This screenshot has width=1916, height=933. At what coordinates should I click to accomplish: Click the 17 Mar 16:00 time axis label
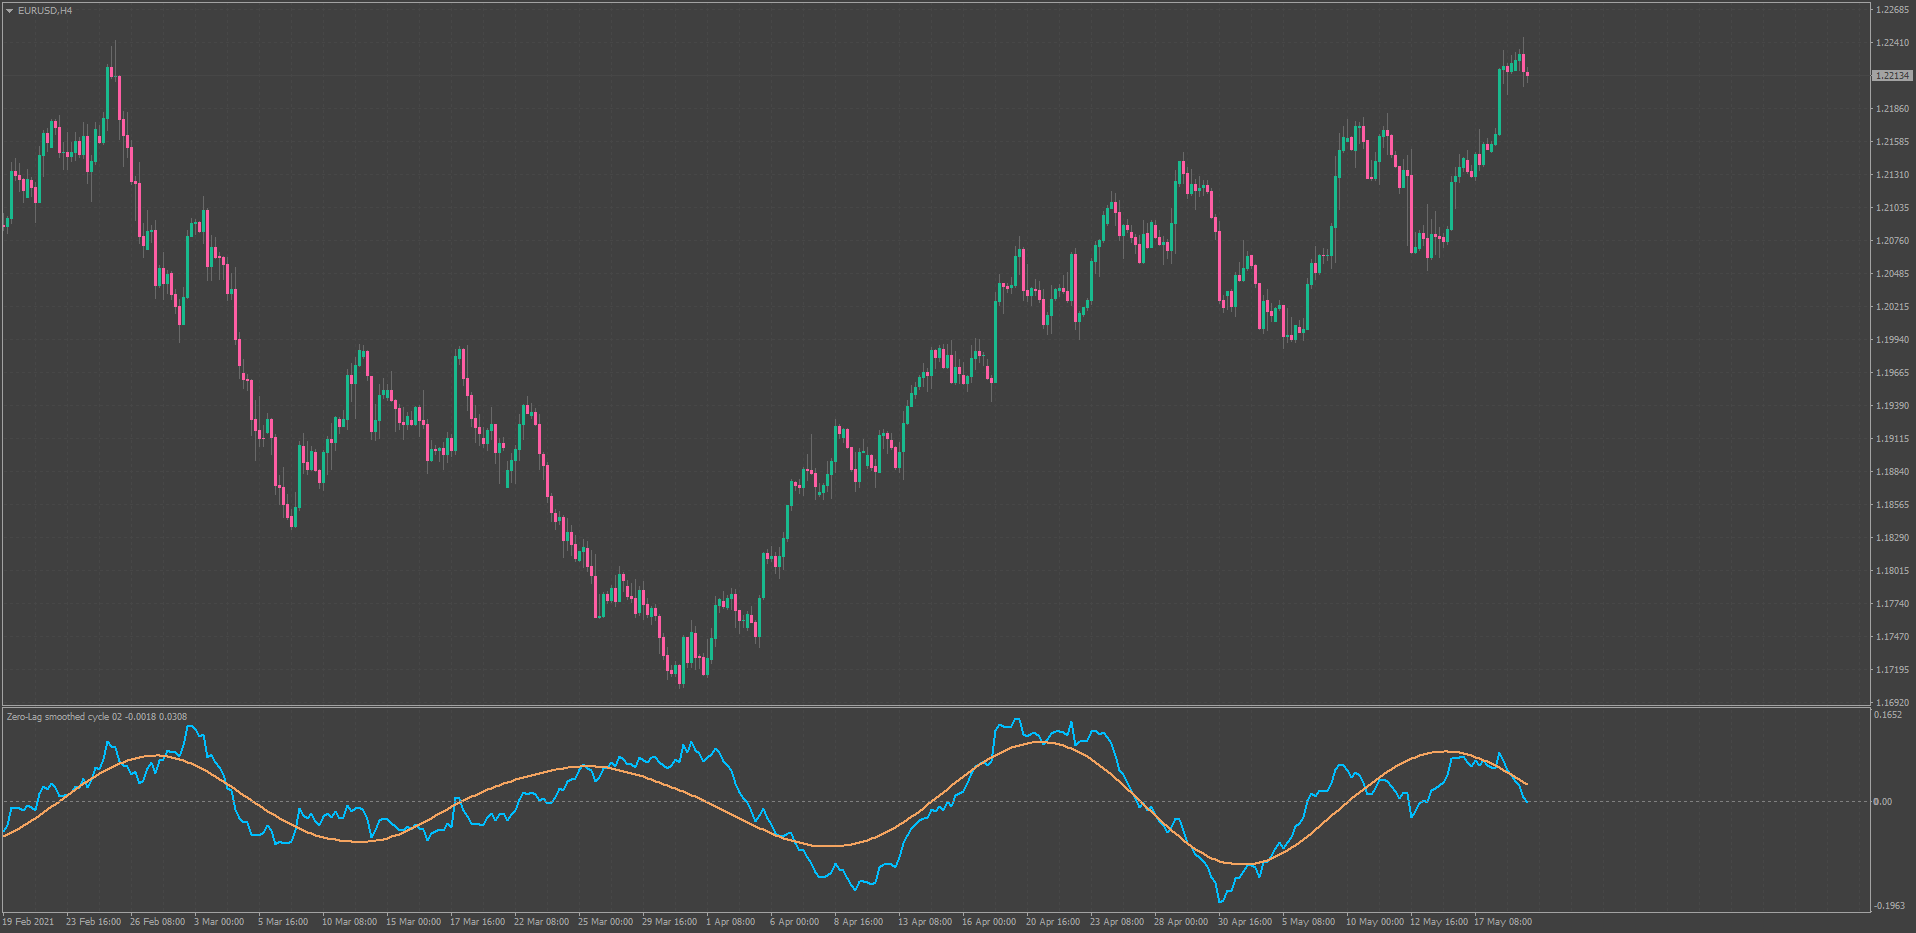tap(478, 922)
